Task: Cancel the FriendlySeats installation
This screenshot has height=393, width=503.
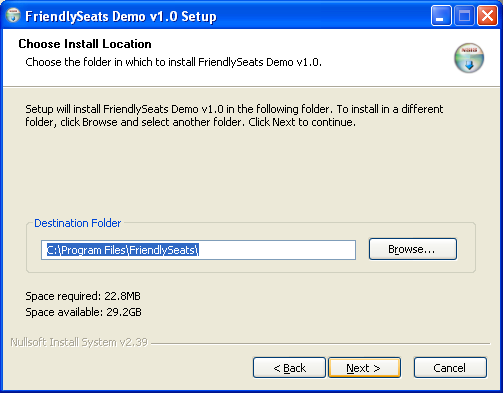Action: [450, 368]
